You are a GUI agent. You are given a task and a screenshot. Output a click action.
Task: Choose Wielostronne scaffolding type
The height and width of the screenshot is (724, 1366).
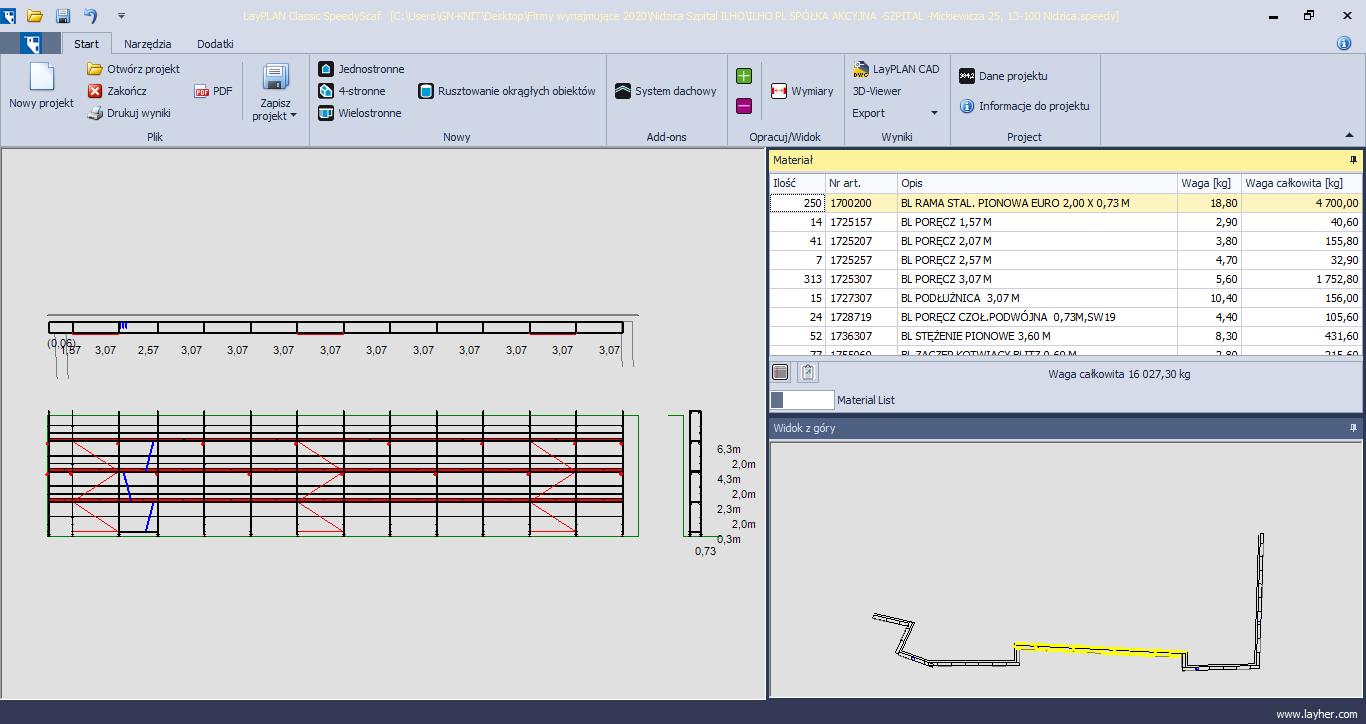click(x=326, y=113)
